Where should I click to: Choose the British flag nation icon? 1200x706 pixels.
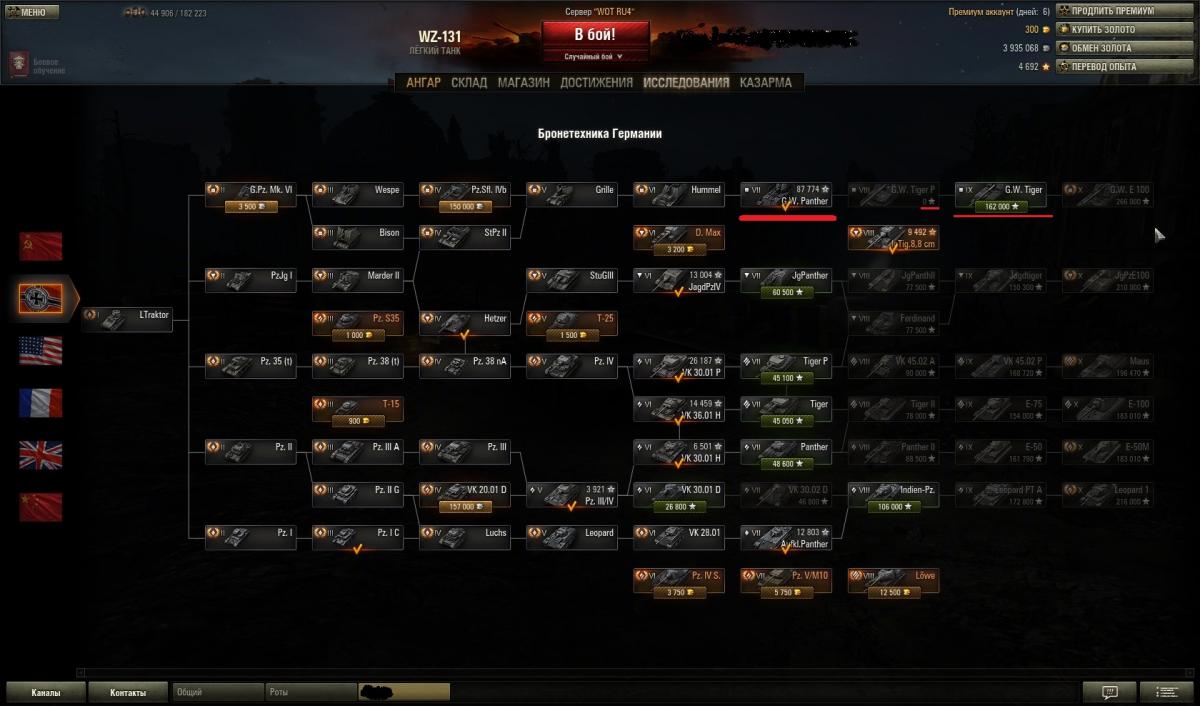pyautogui.click(x=40, y=455)
